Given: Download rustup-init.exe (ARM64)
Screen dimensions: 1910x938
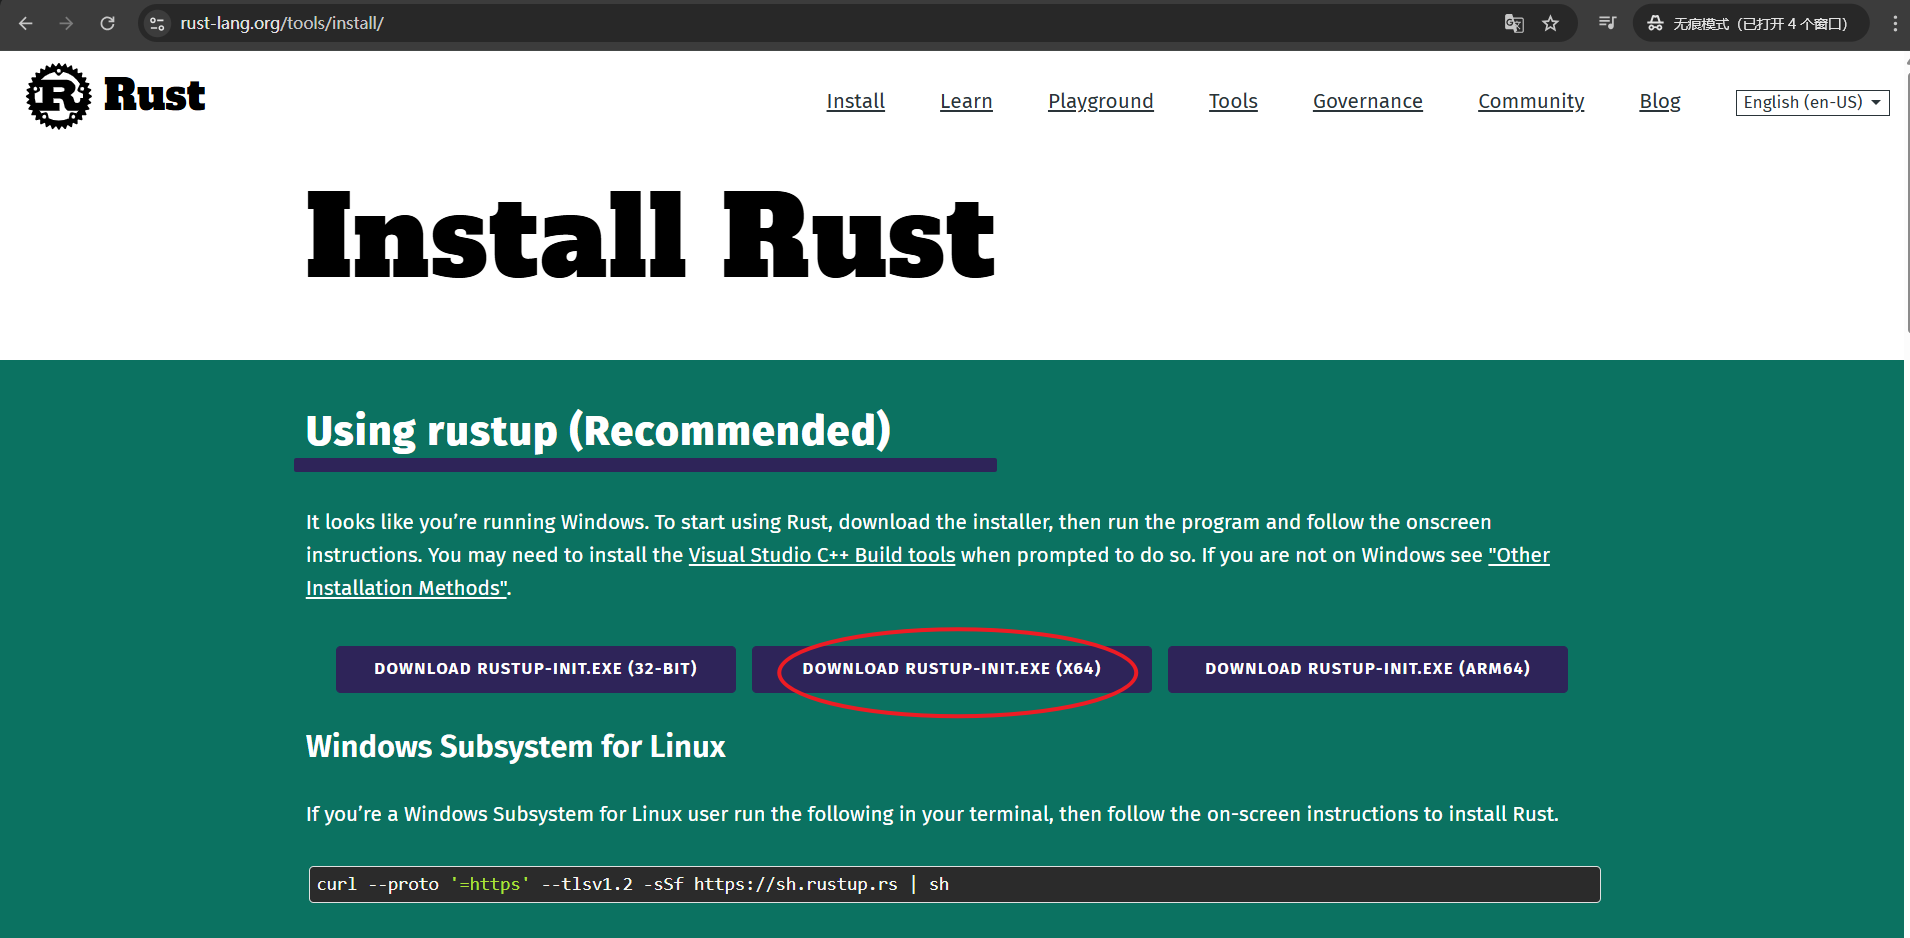Looking at the screenshot, I should point(1368,669).
